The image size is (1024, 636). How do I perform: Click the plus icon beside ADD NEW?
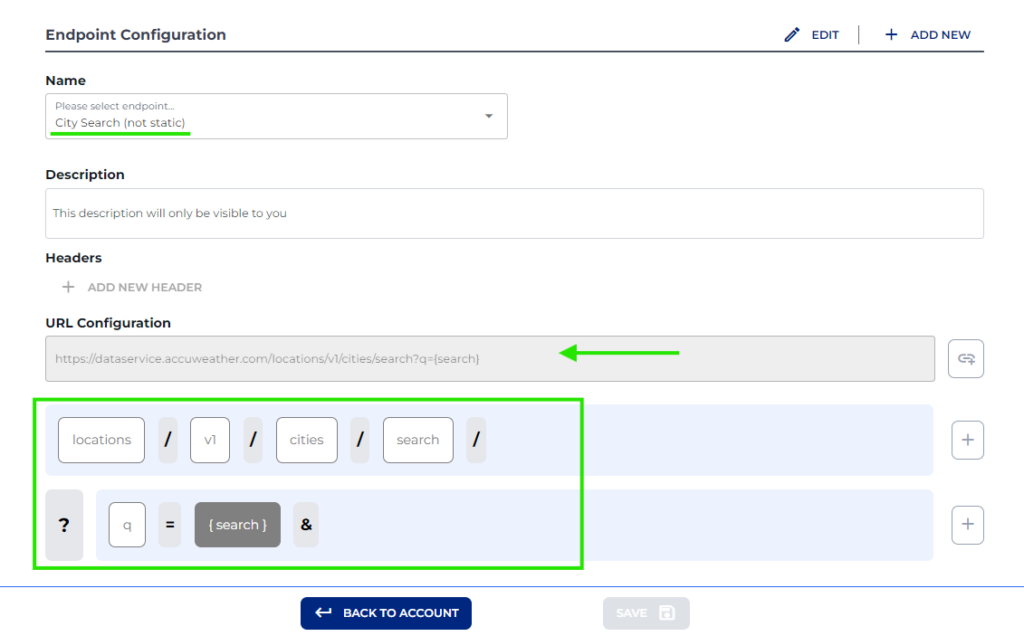889,34
